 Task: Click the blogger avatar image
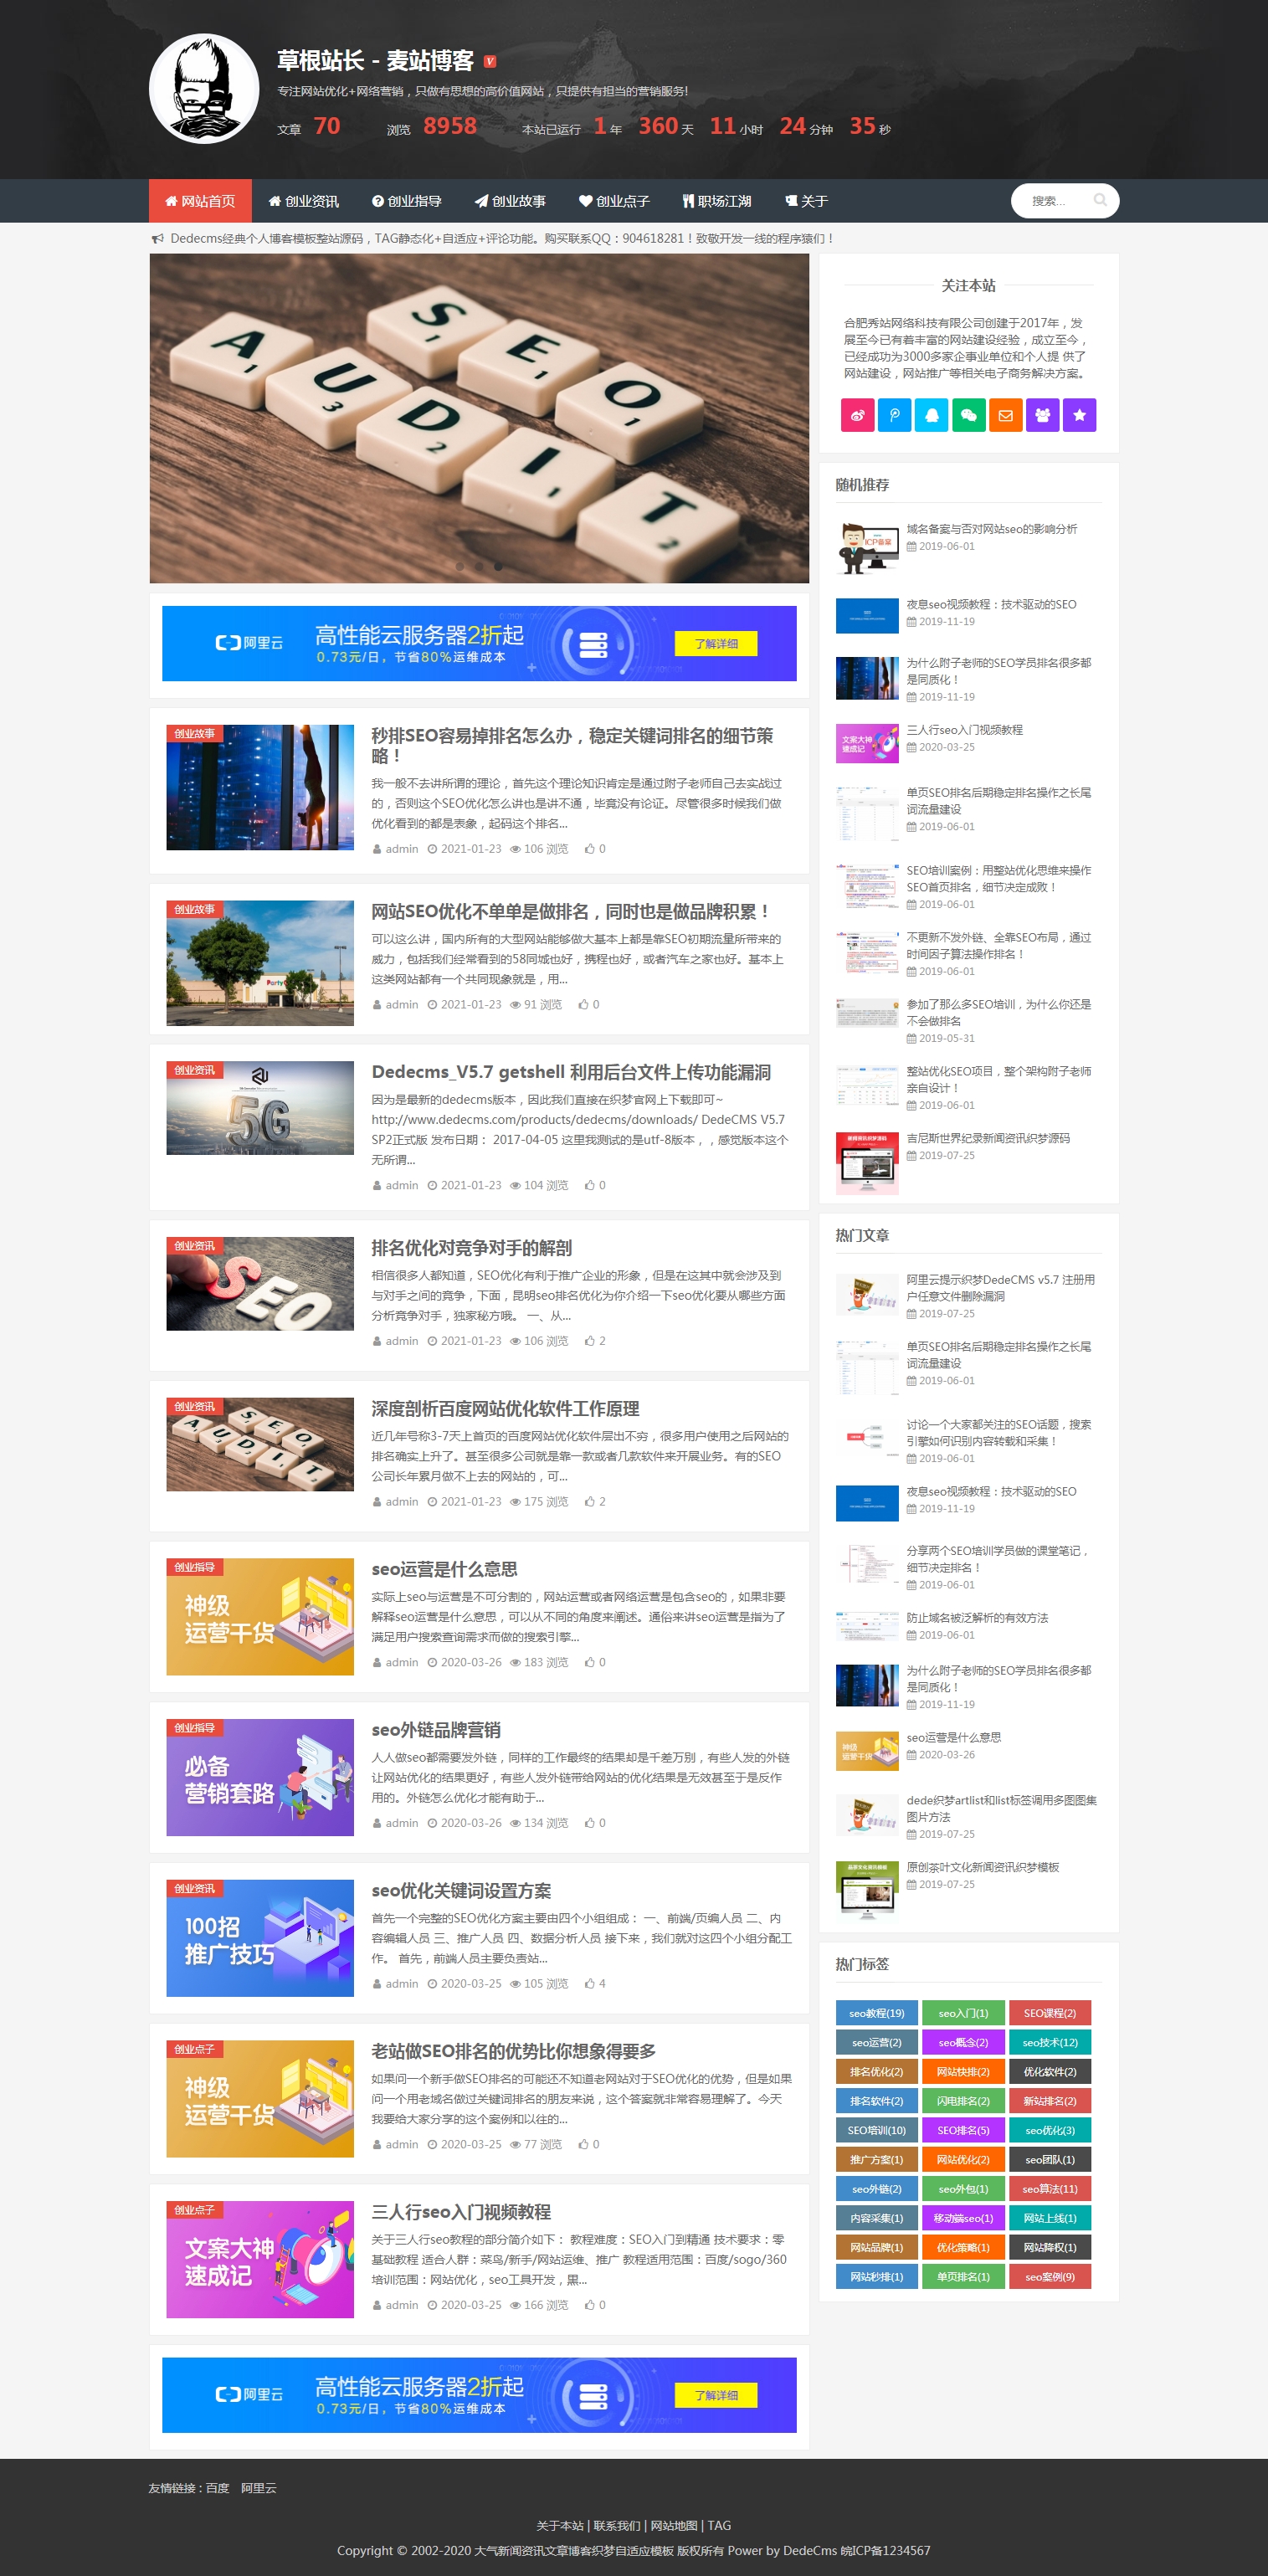(x=204, y=89)
